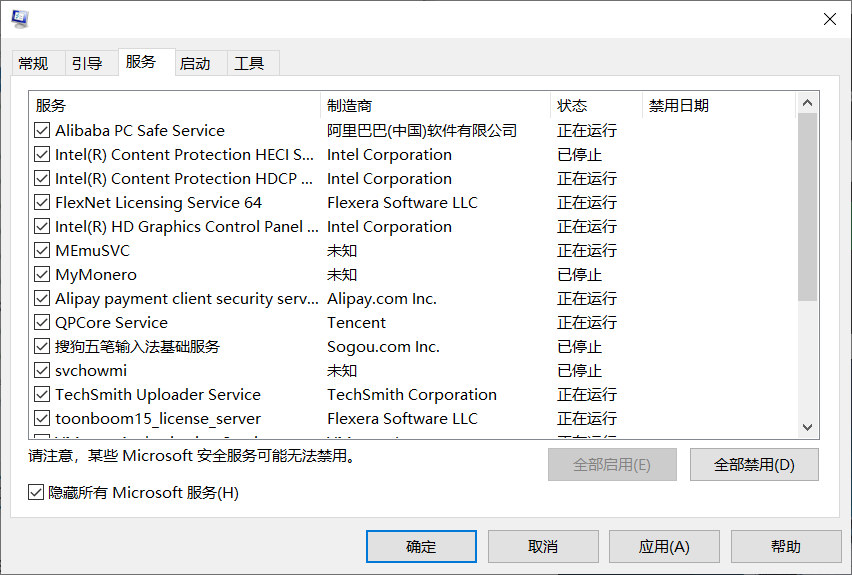The height and width of the screenshot is (575, 852).
Task: Open the 启动 tab
Action: click(195, 64)
